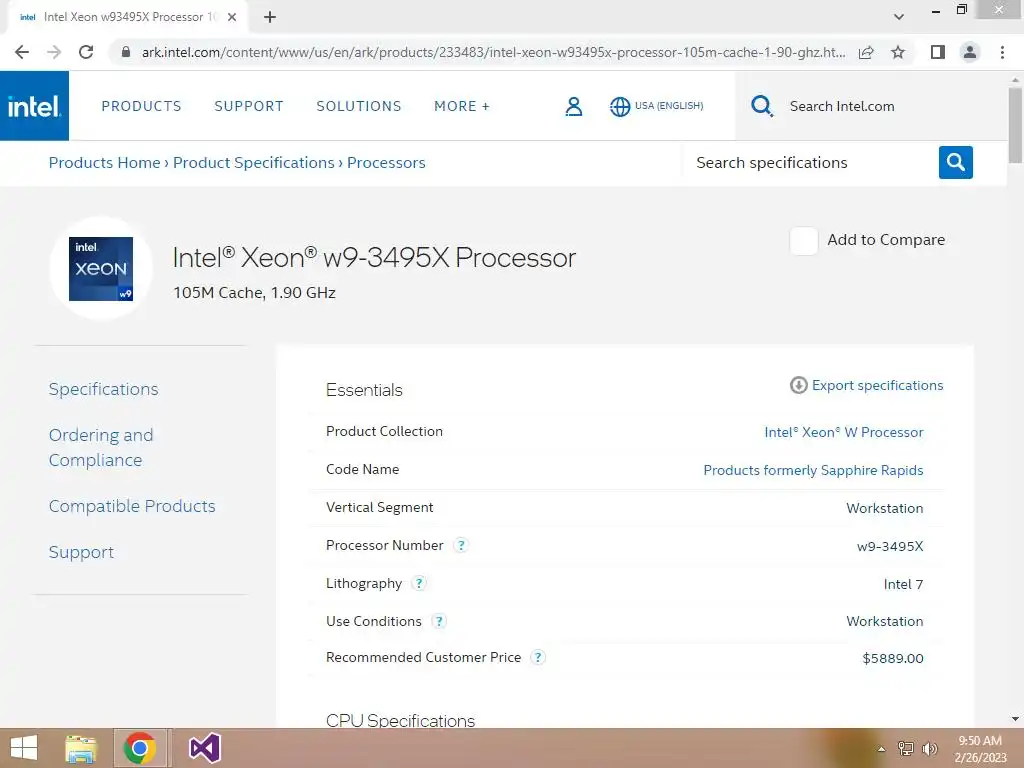
Task: Open the SOLUTIONS menu
Action: pyautogui.click(x=359, y=106)
